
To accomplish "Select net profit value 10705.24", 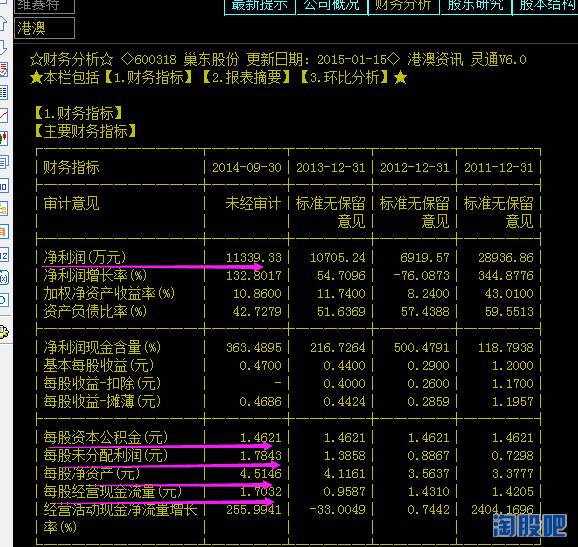I will click(338, 258).
